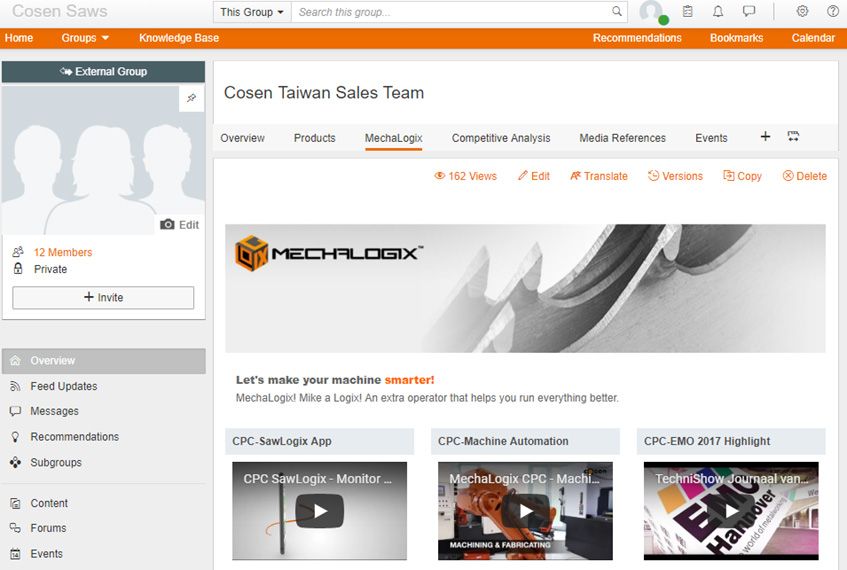The height and width of the screenshot is (570, 847).
Task: Go to Home in the orange navigation bar
Action: (19, 38)
